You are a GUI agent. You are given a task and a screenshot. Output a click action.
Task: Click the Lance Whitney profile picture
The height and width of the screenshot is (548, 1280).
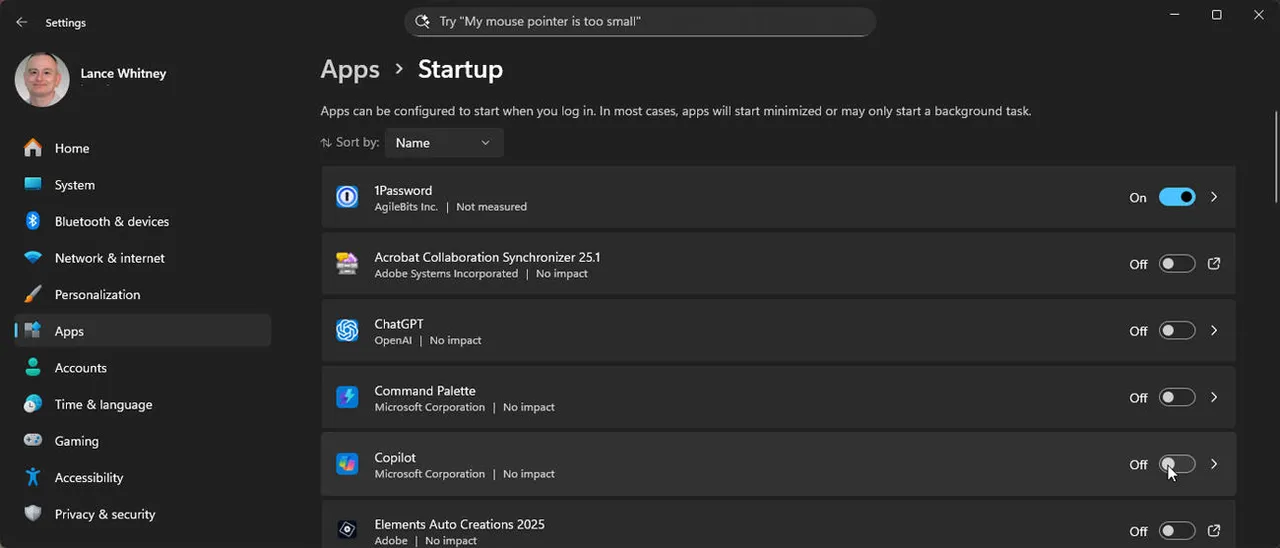[42, 80]
